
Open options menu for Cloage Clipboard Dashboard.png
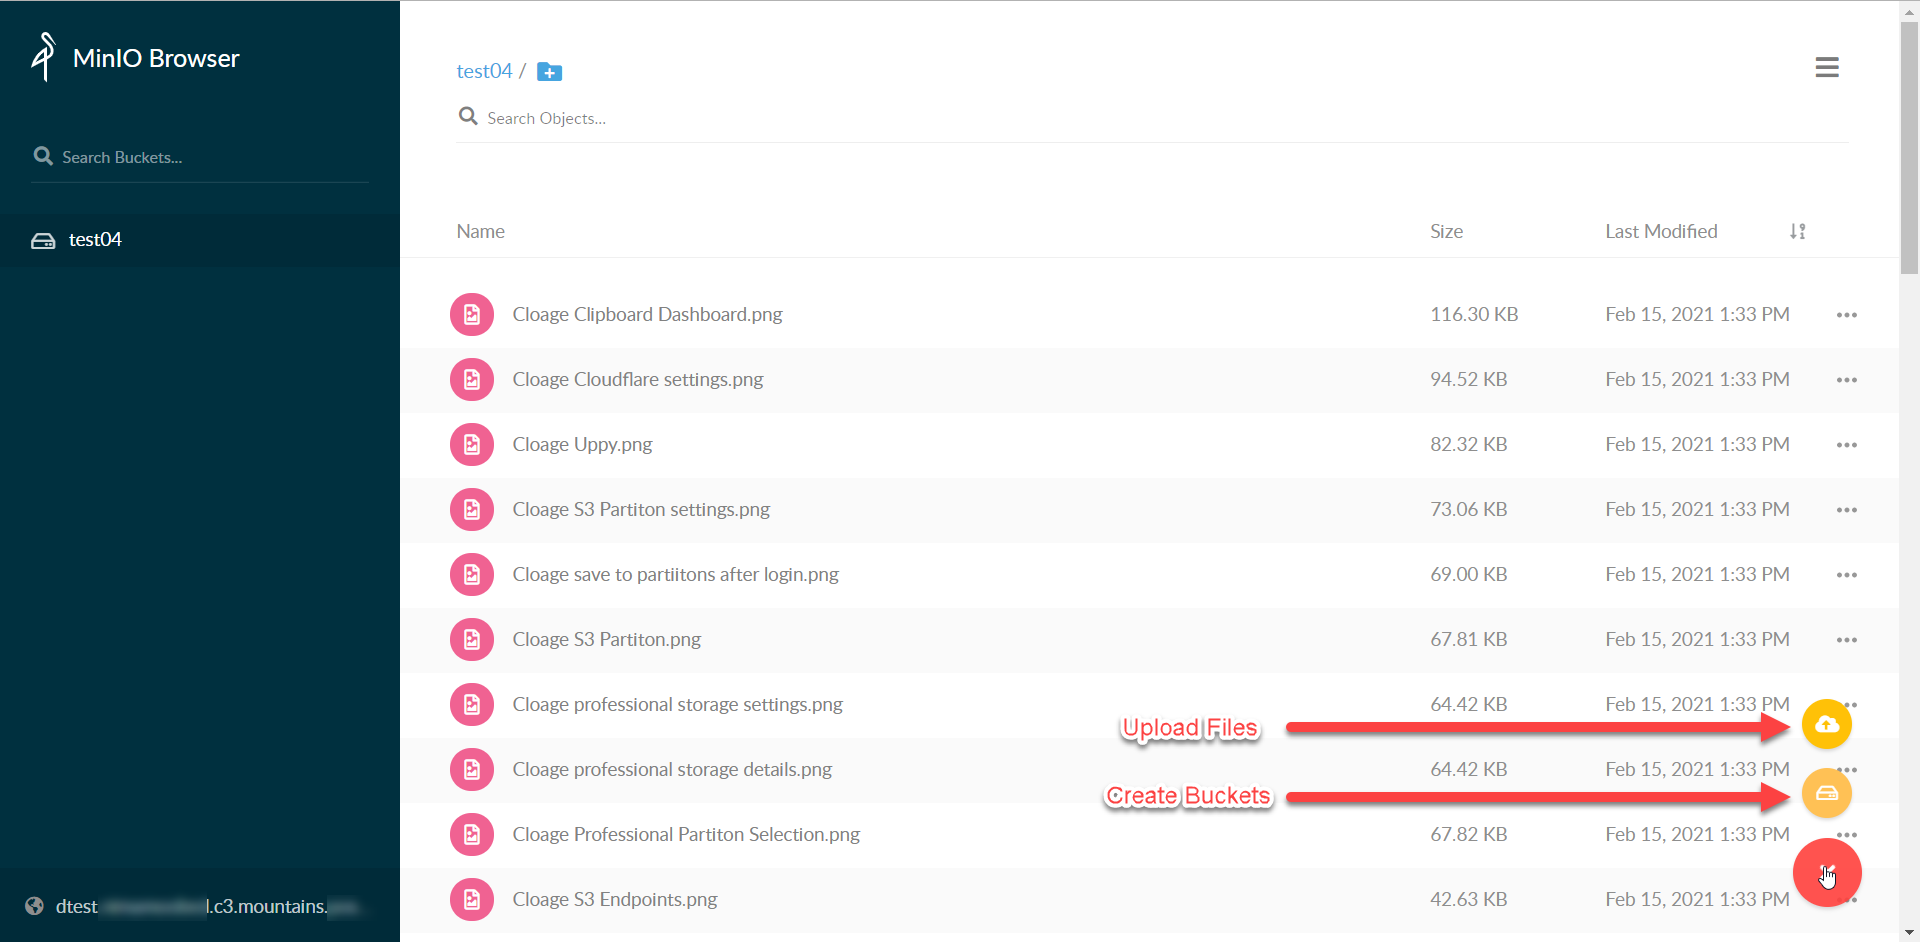(1846, 315)
